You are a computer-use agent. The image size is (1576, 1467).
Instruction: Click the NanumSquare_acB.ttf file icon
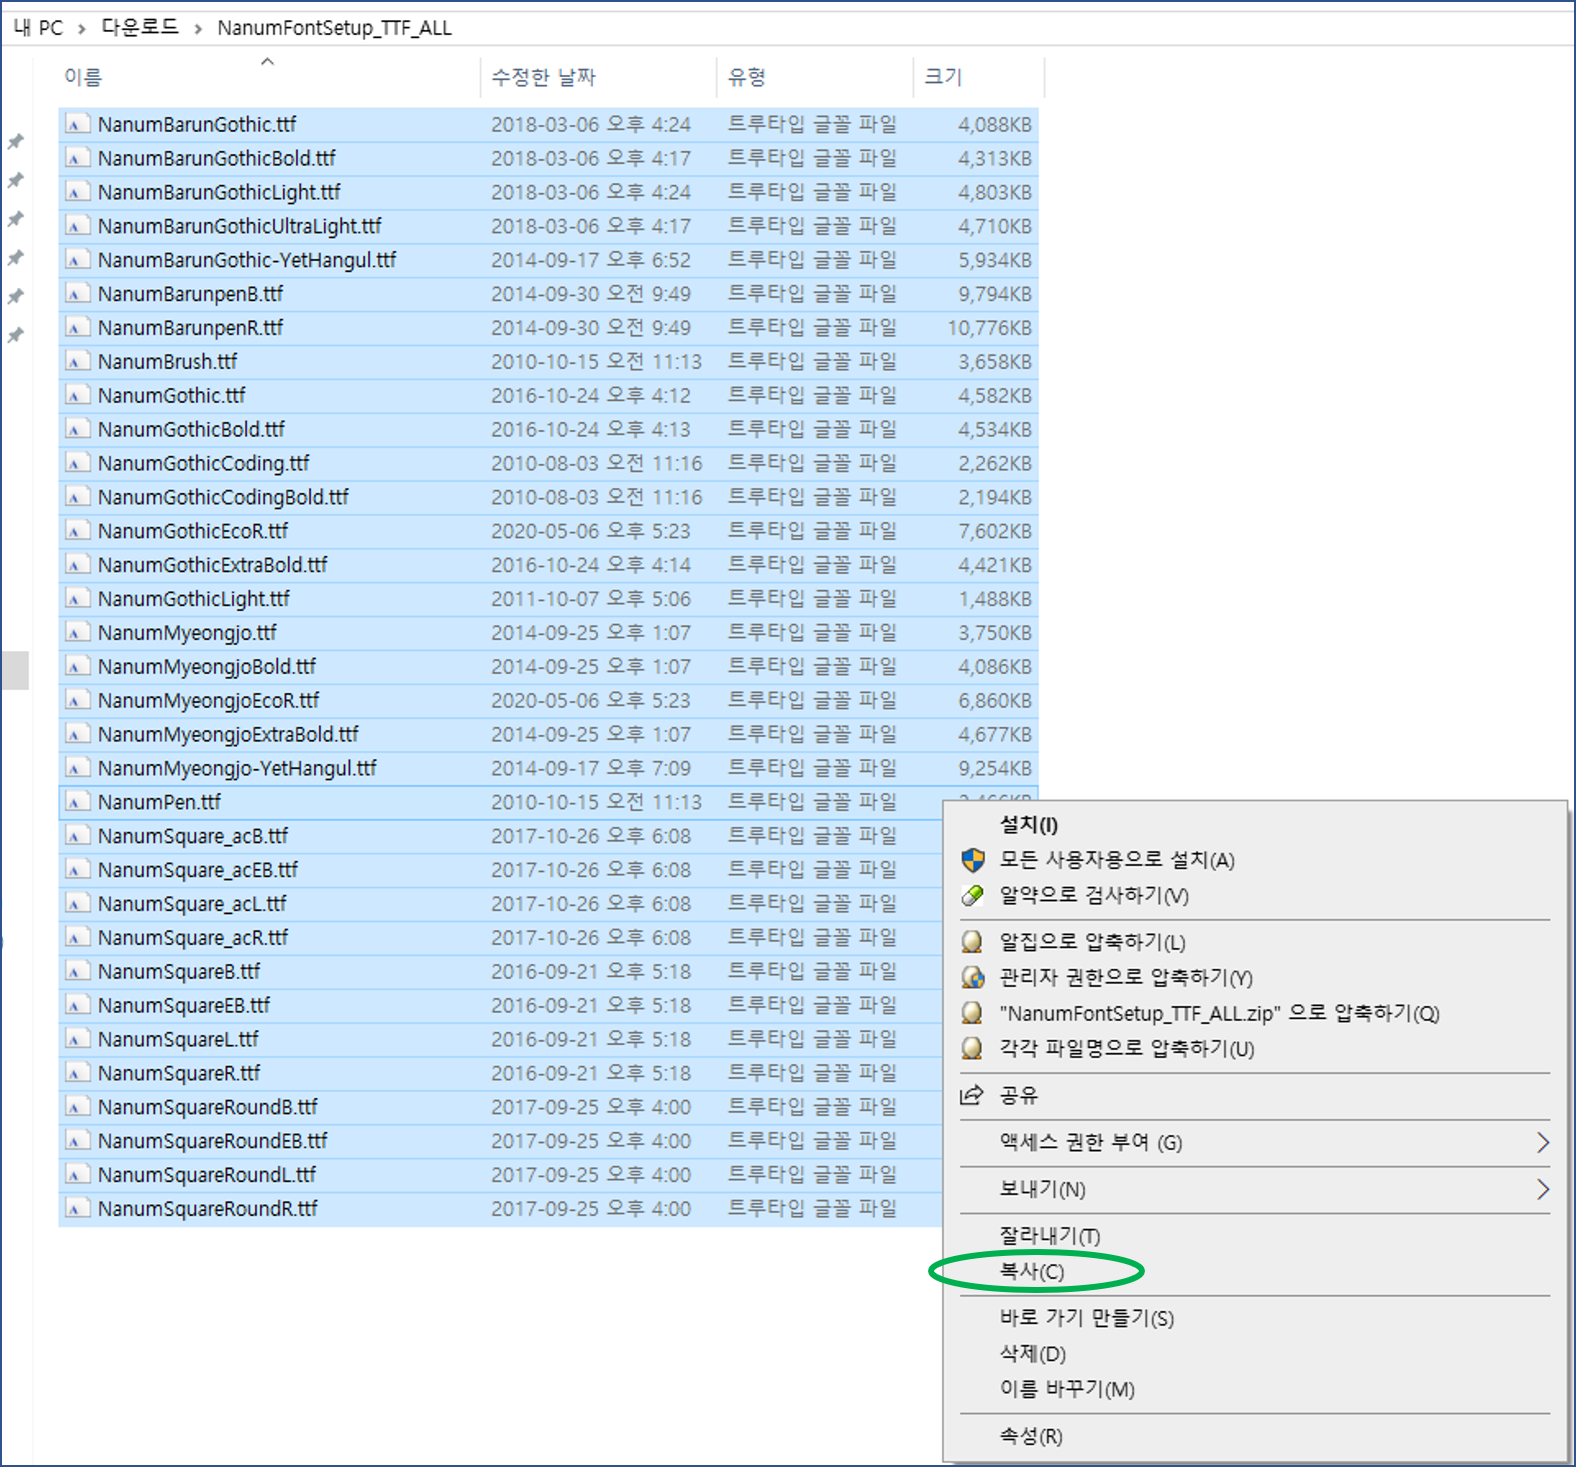[x=77, y=835]
